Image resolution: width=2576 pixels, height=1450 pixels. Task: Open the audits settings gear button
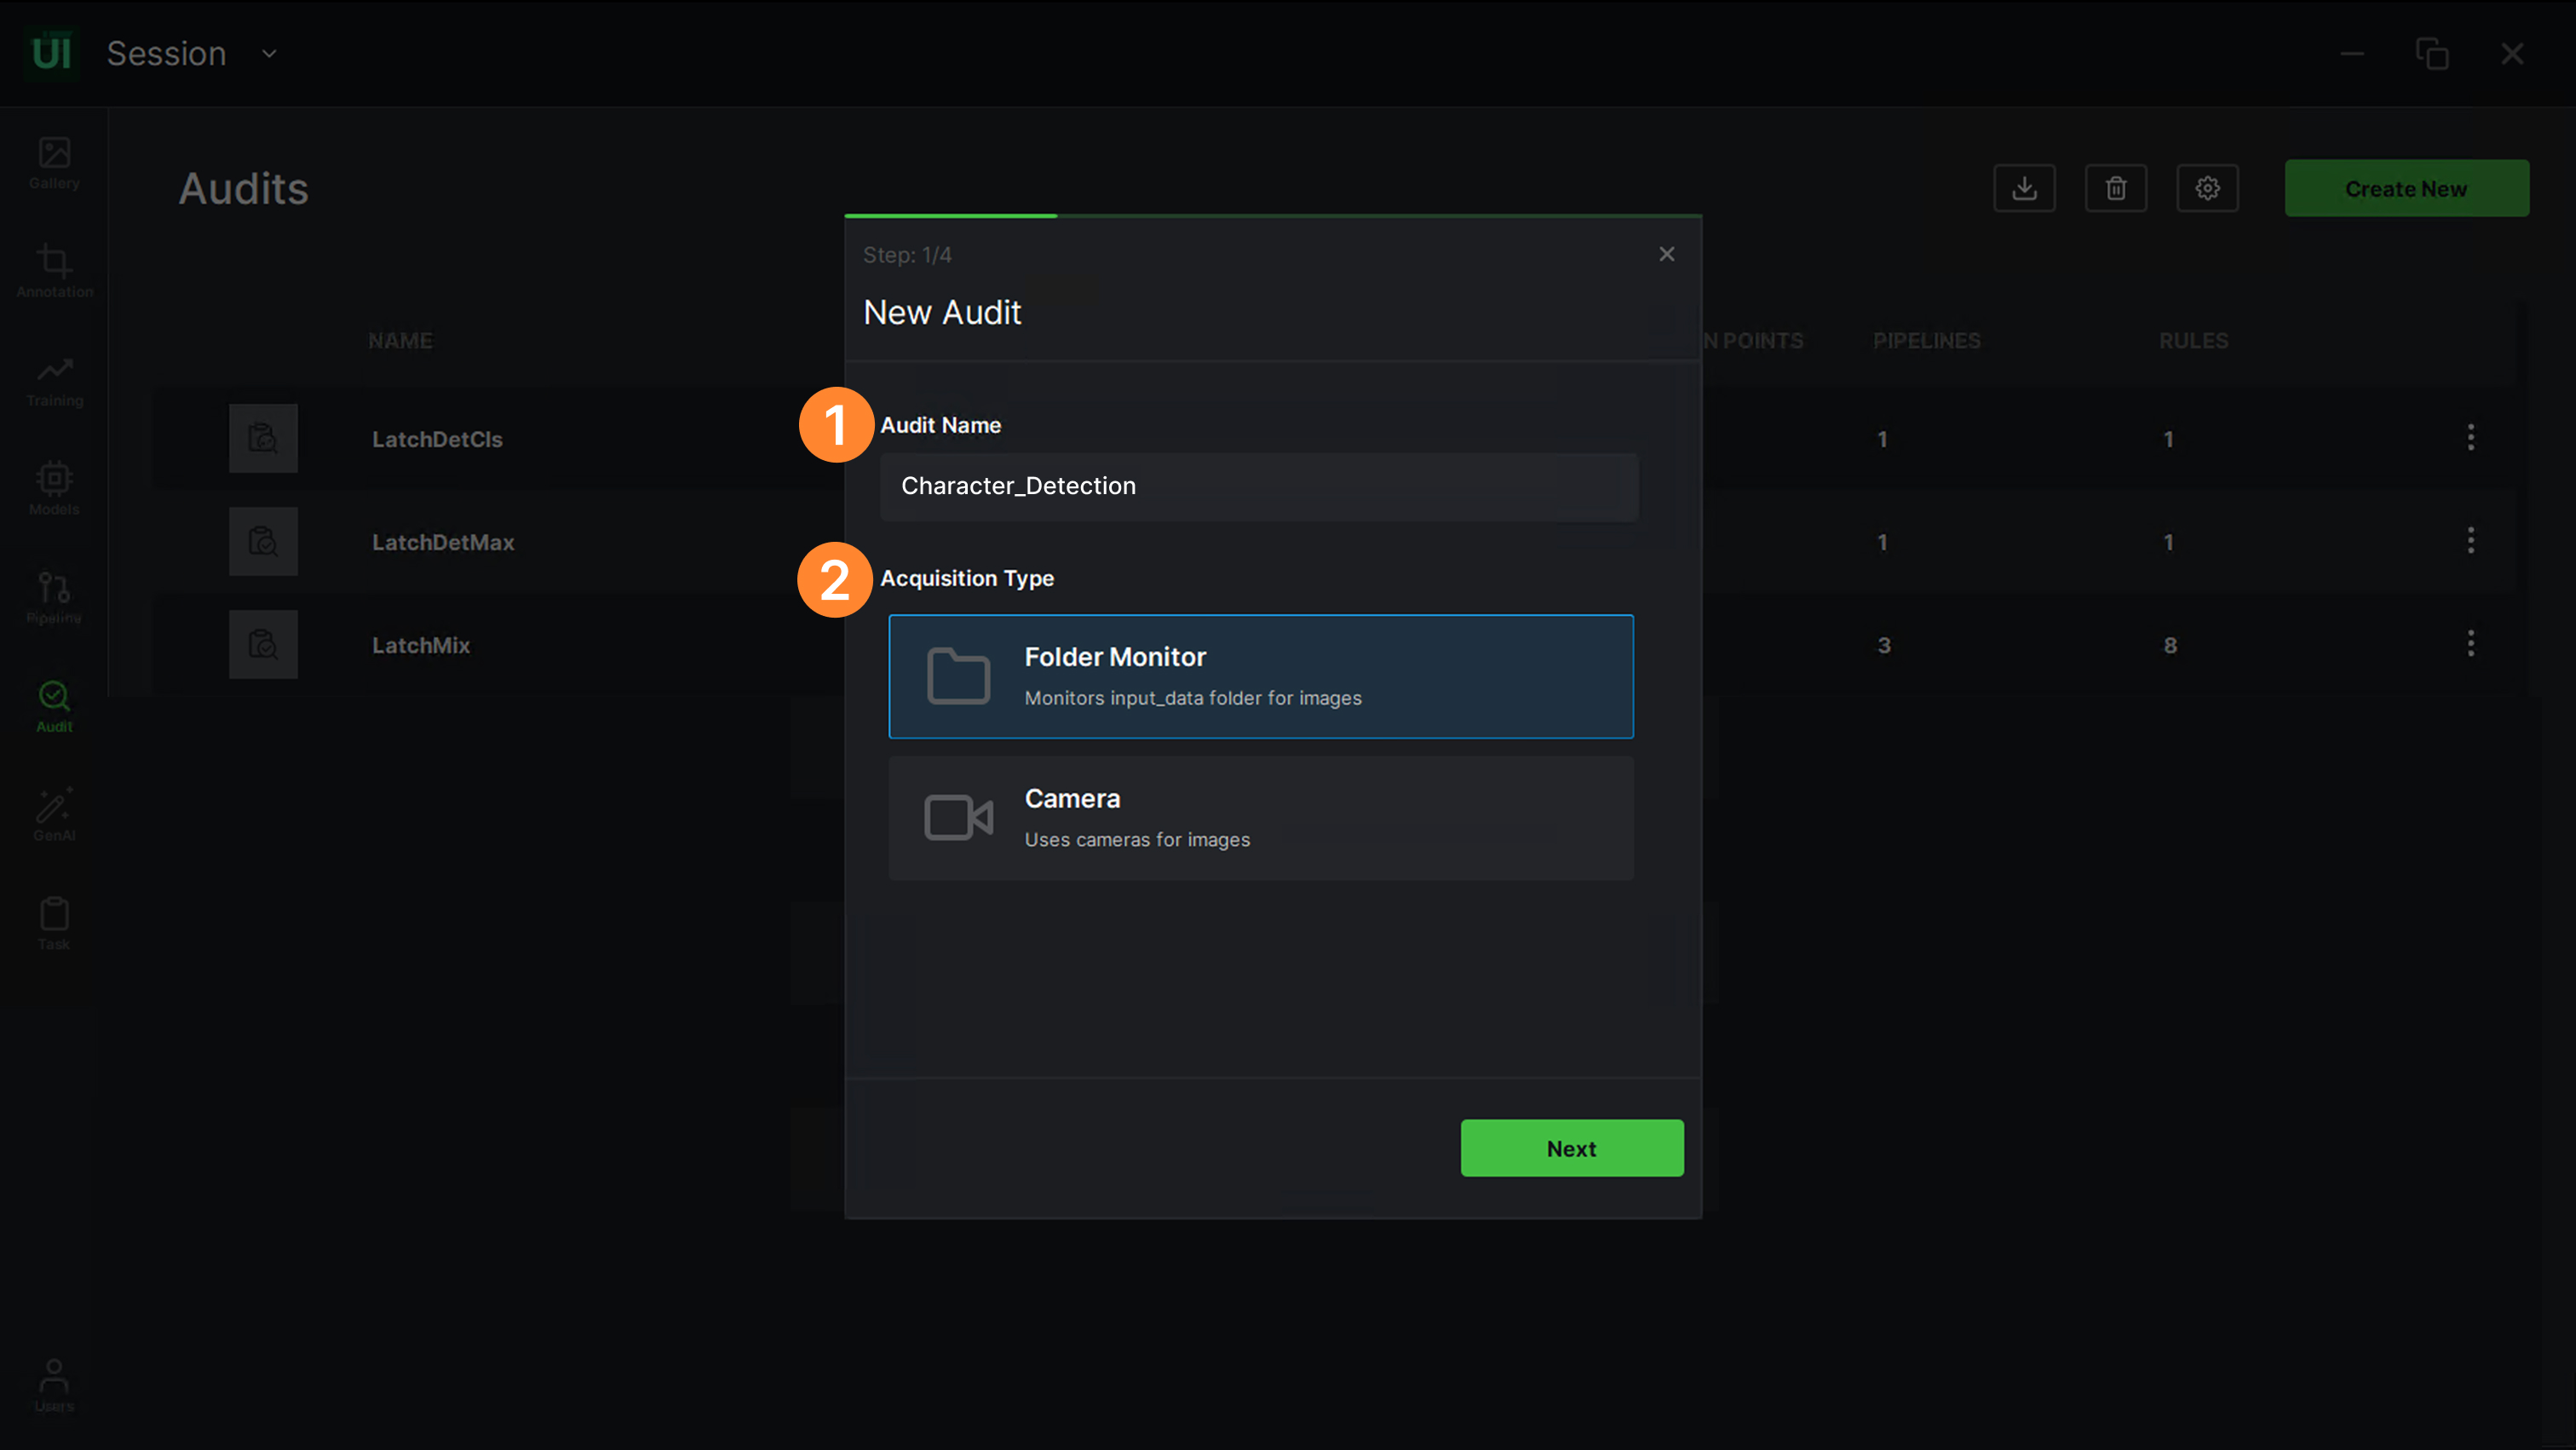point(2207,188)
